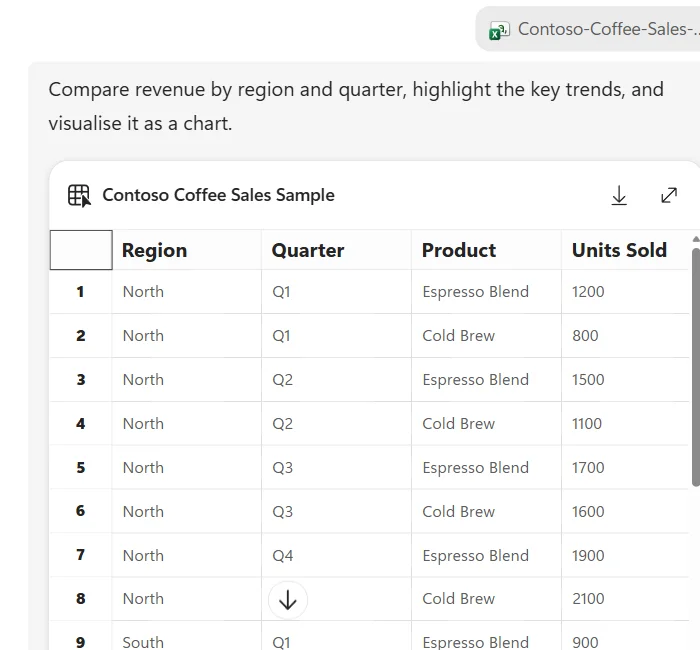Image resolution: width=700 pixels, height=650 pixels.
Task: Click the Q4 cell in row 7
Action: pyautogui.click(x=336, y=555)
